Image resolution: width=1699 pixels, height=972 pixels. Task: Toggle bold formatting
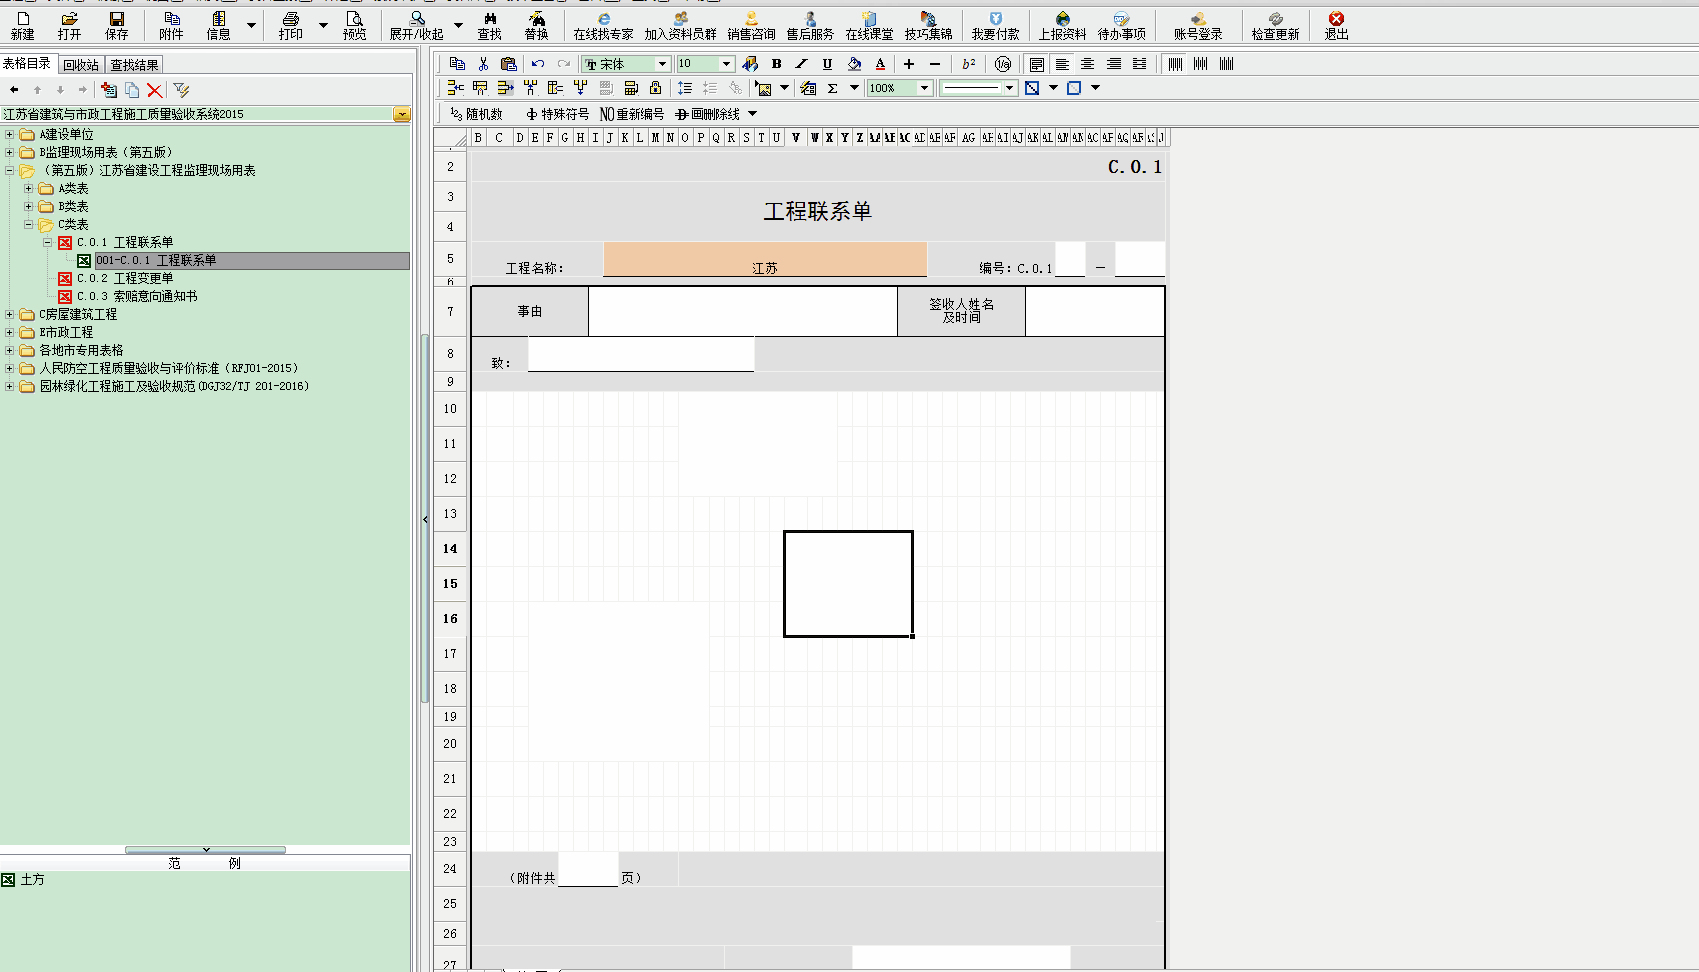click(x=776, y=64)
